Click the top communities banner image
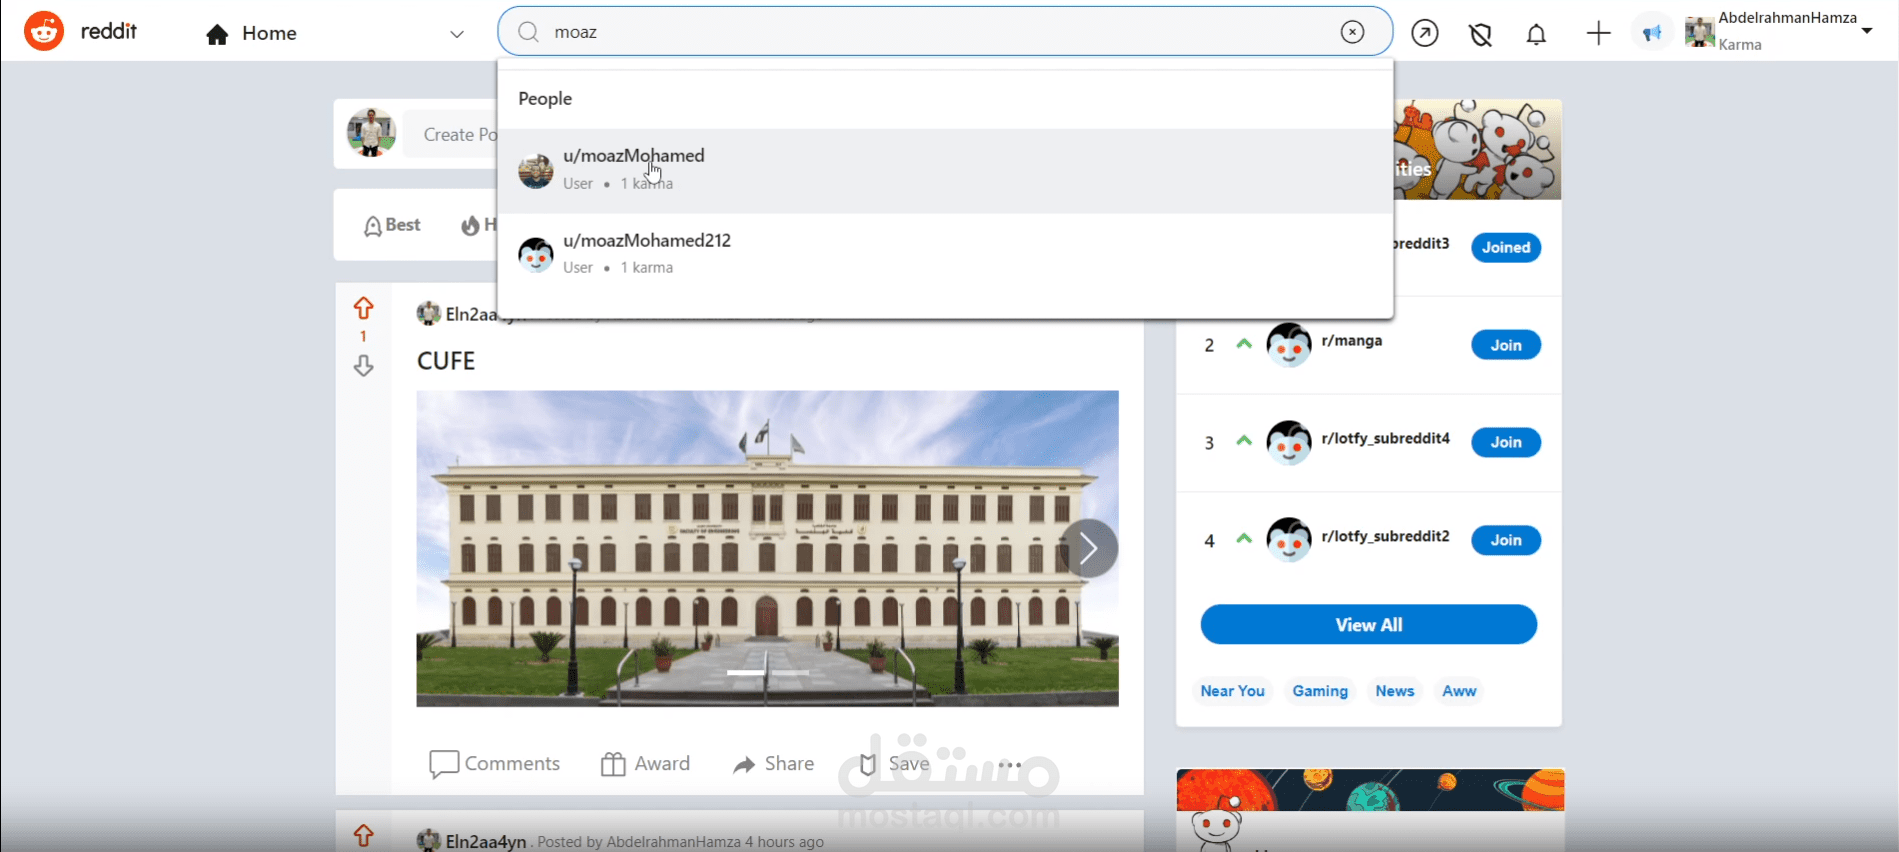 click(x=1477, y=149)
